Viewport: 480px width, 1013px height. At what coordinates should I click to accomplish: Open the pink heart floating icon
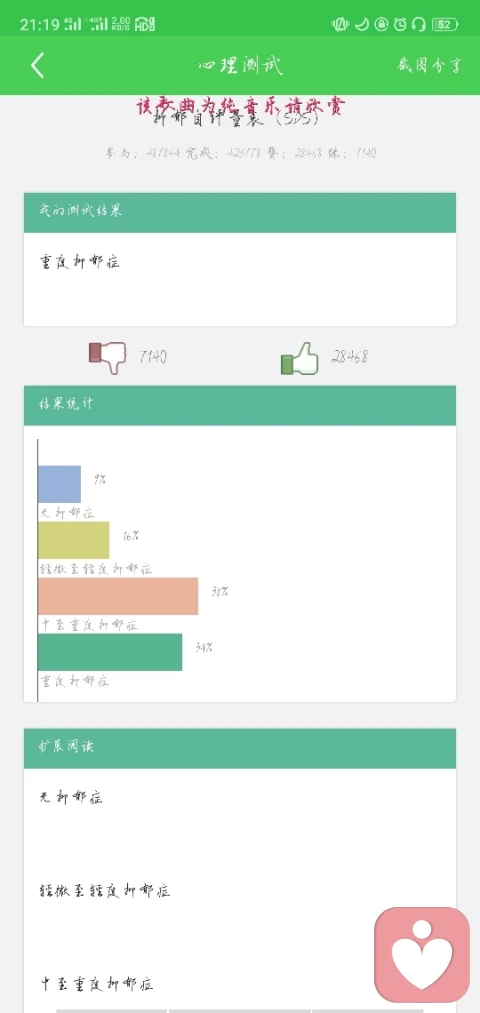point(422,955)
